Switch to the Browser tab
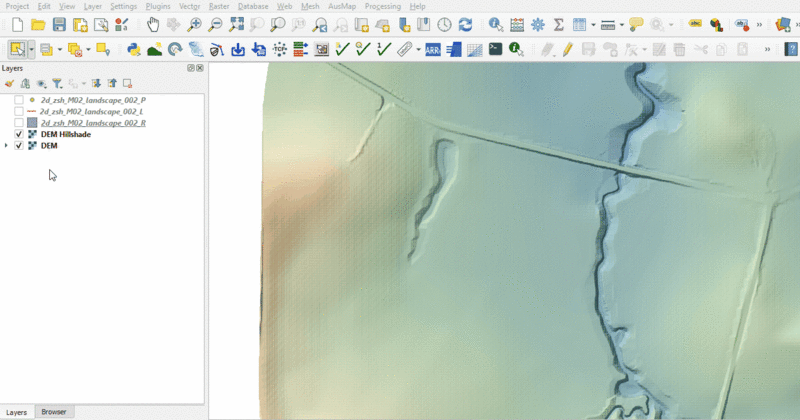This screenshot has width=800, height=420. pos(54,412)
